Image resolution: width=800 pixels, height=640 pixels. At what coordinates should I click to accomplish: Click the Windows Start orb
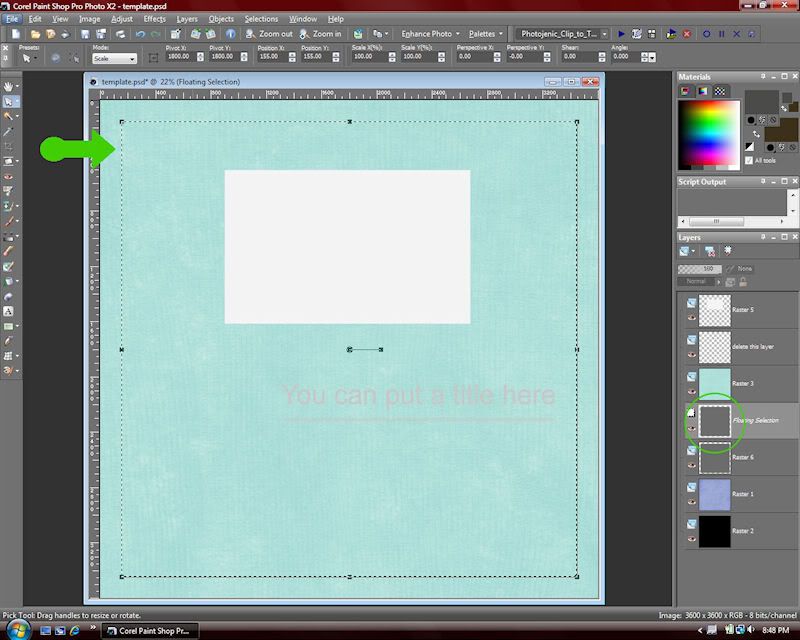click(x=18, y=630)
